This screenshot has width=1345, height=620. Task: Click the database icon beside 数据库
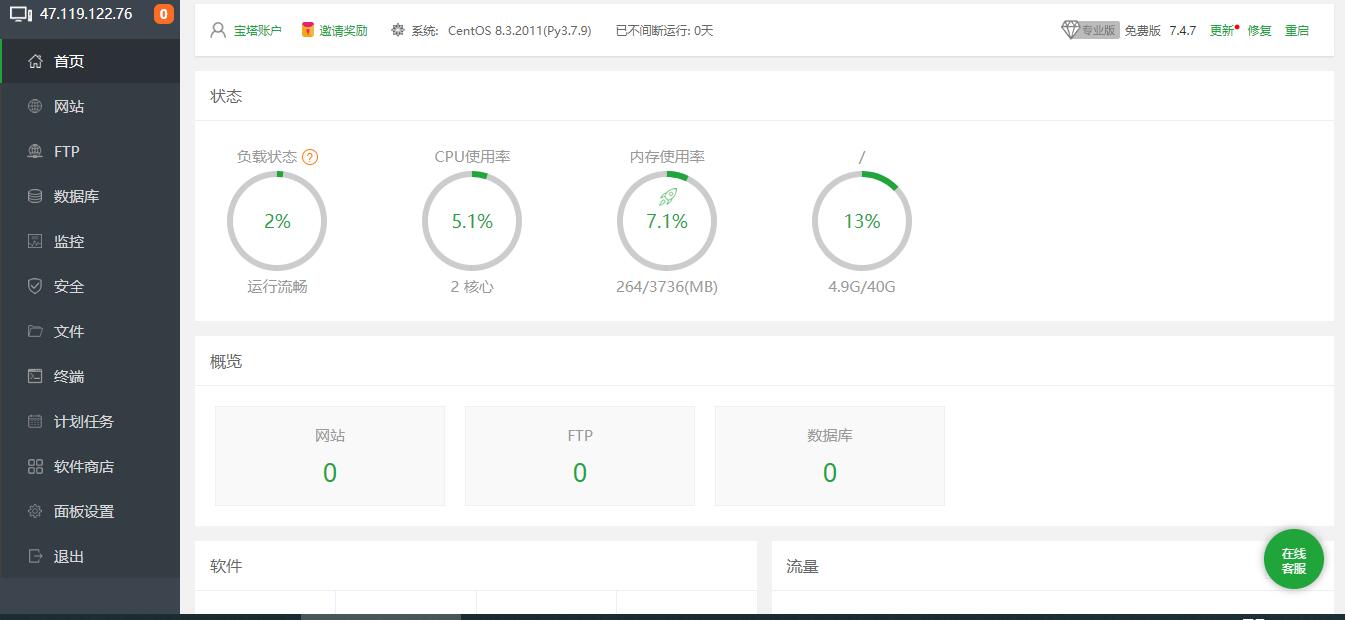[35, 196]
